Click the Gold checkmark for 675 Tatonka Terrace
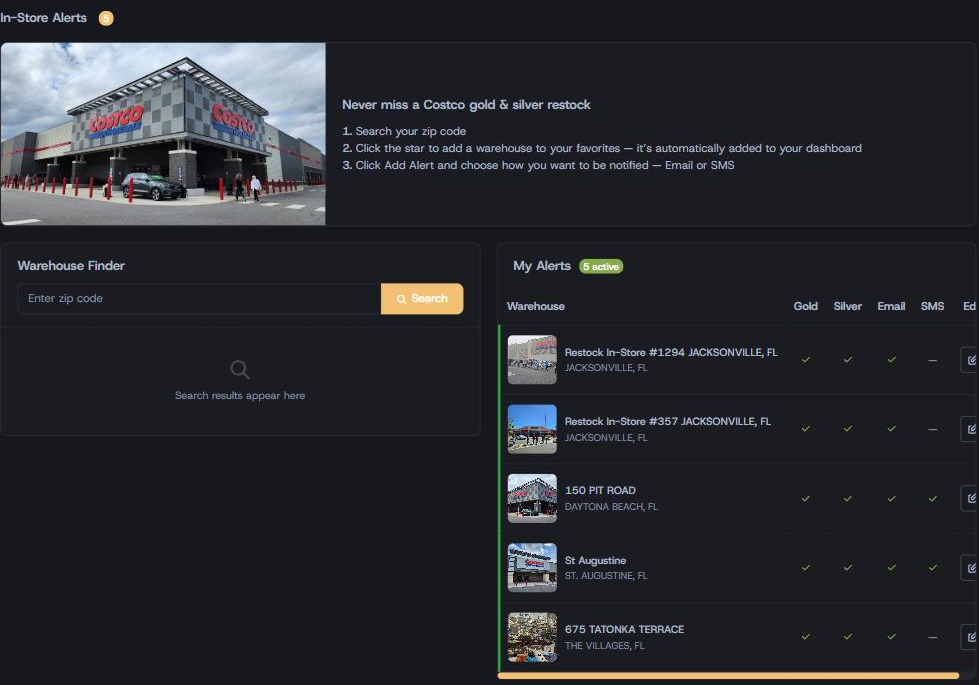The height and width of the screenshot is (685, 979). (x=805, y=637)
